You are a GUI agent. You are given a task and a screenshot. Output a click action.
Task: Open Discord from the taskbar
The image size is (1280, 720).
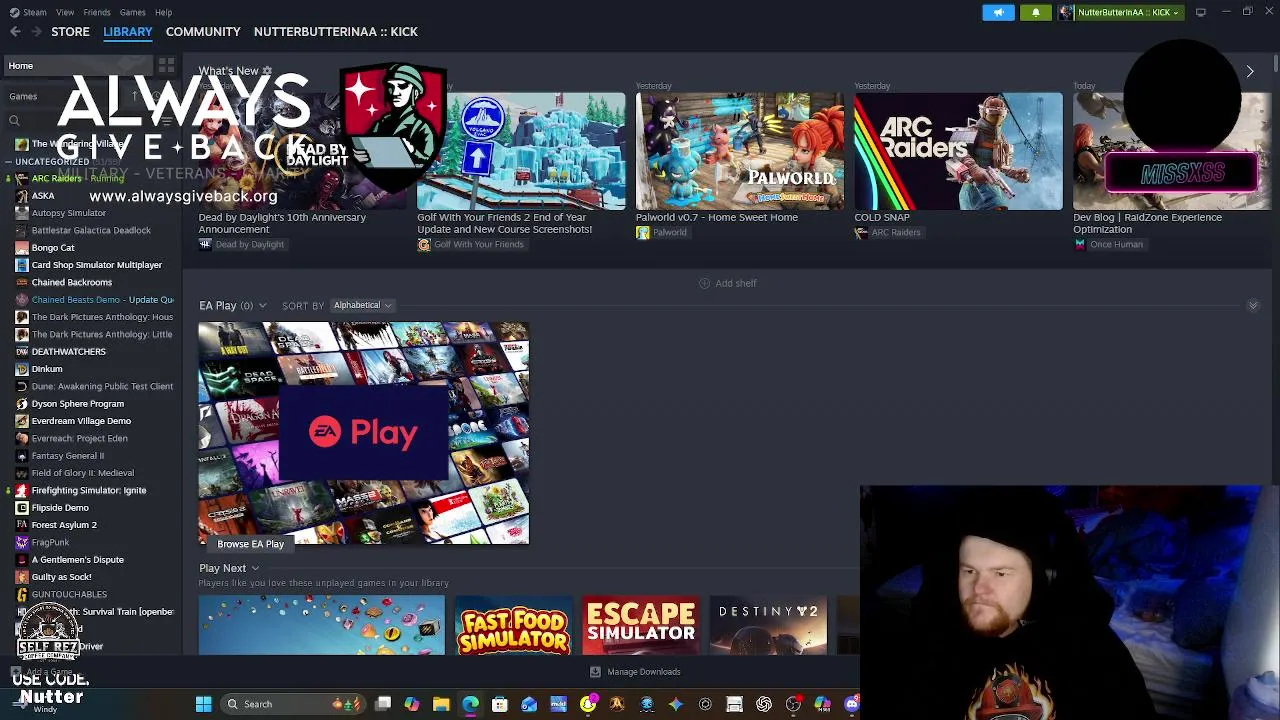[852, 704]
